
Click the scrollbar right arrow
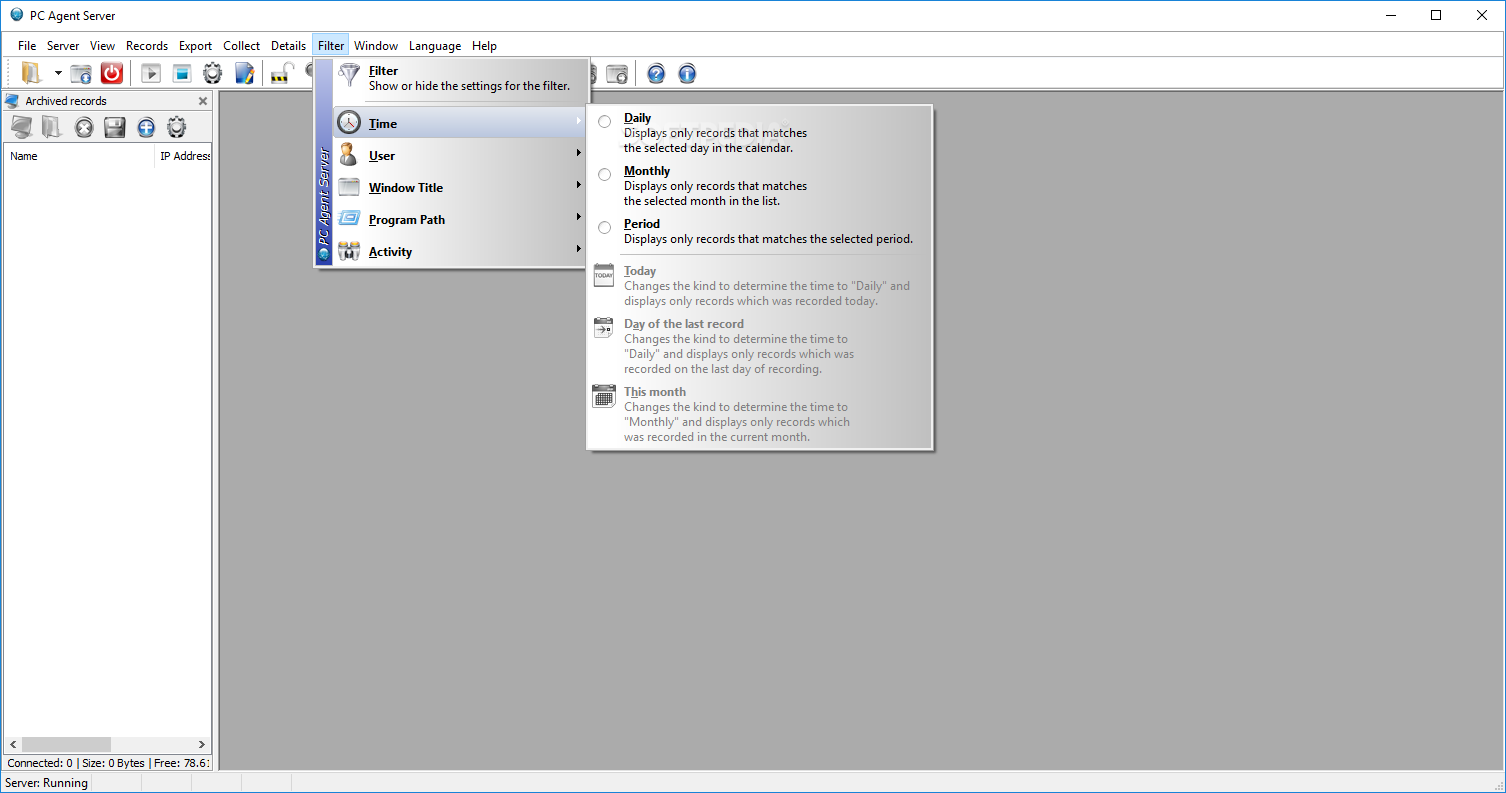pos(201,744)
